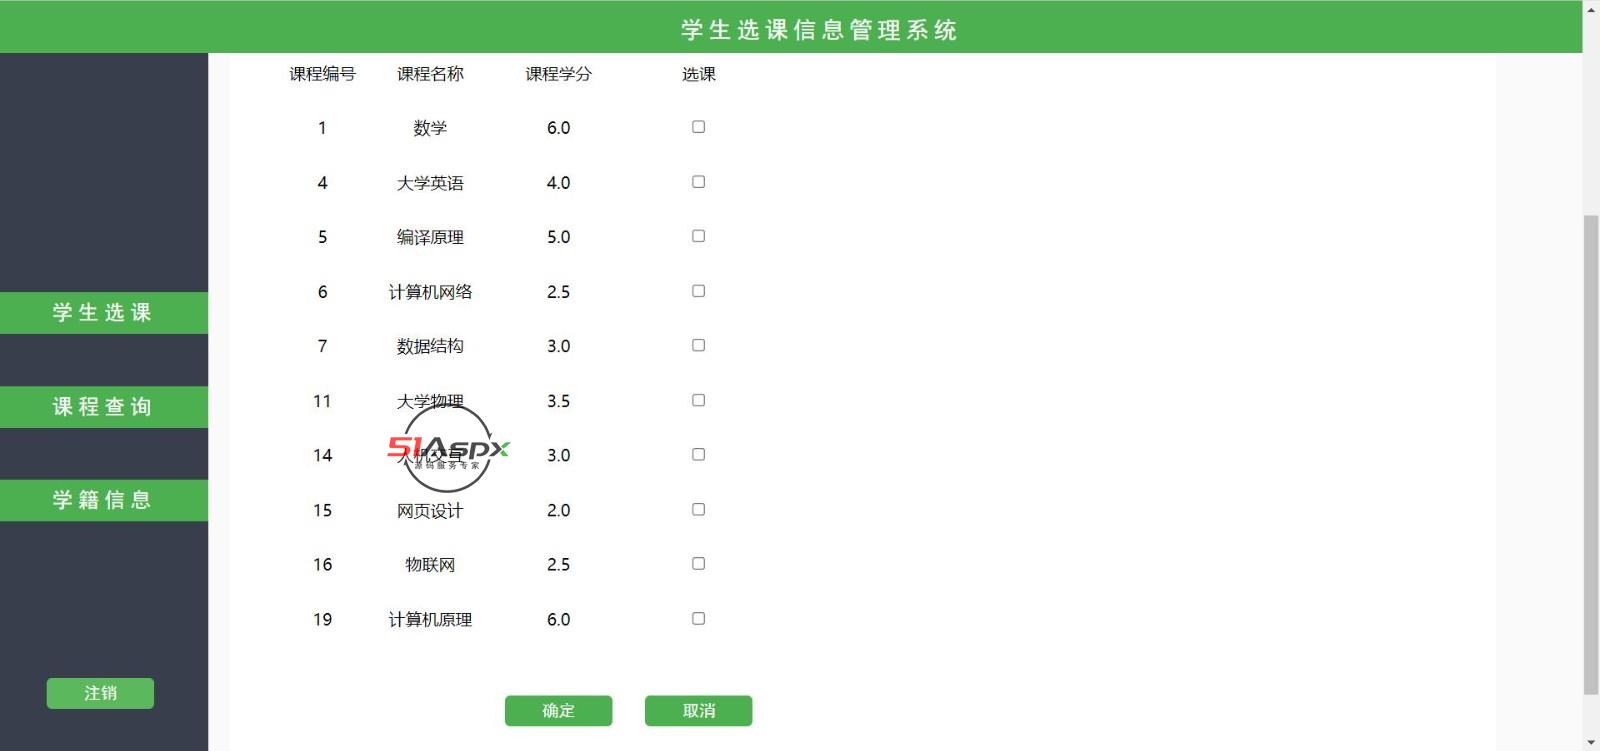Click the course name 计算机原理

coord(430,620)
